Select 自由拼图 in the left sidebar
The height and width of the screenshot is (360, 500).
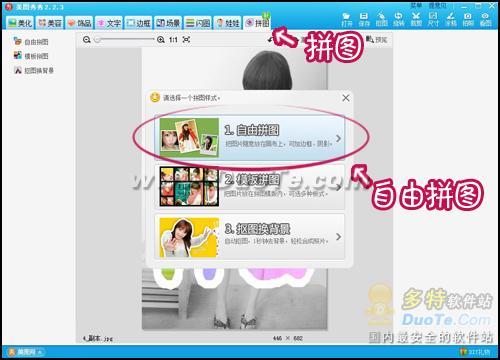coord(31,41)
